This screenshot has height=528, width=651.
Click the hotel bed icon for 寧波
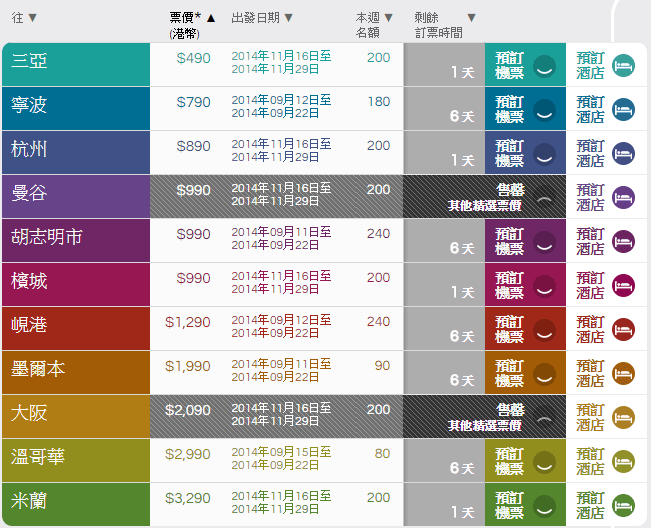point(623,109)
